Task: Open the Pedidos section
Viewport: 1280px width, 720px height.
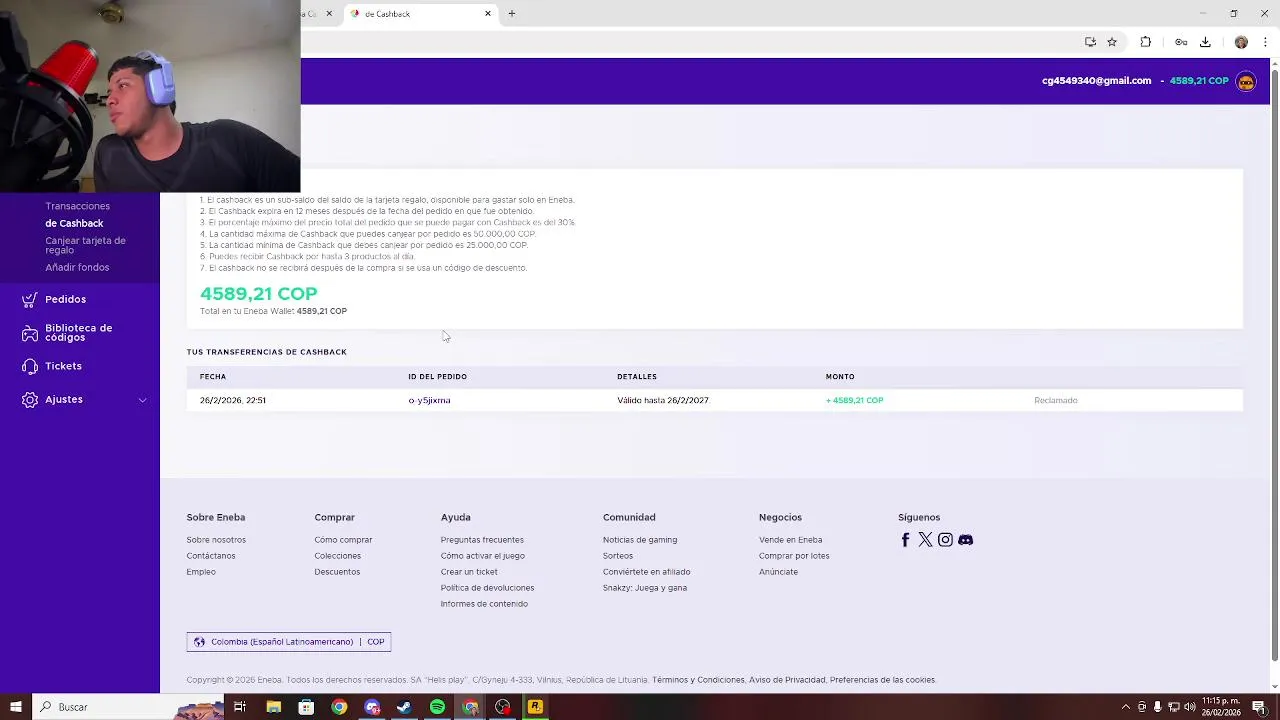Action: pyautogui.click(x=65, y=299)
